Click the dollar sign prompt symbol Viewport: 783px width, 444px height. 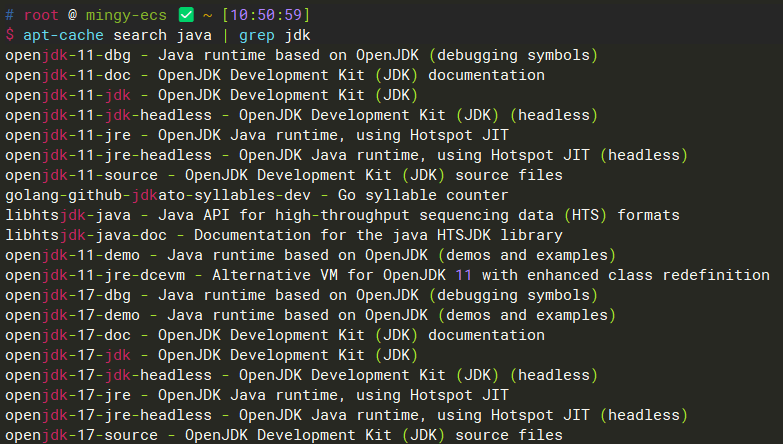tap(9, 35)
